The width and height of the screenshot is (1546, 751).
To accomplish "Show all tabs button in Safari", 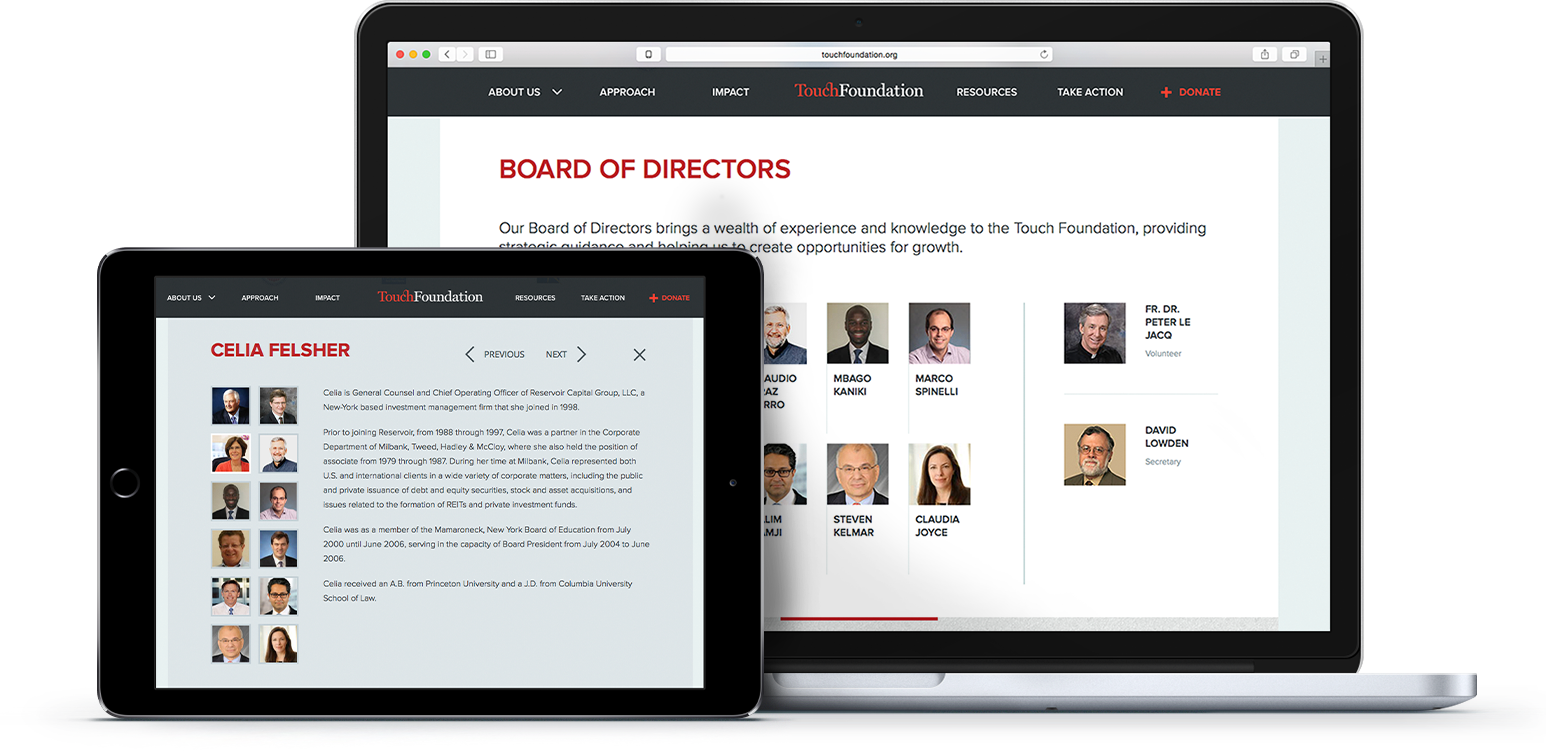I will click(x=1293, y=54).
